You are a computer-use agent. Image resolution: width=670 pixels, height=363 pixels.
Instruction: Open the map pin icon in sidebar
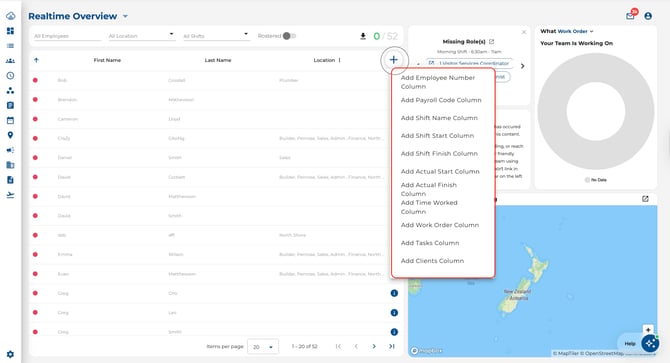(x=11, y=135)
